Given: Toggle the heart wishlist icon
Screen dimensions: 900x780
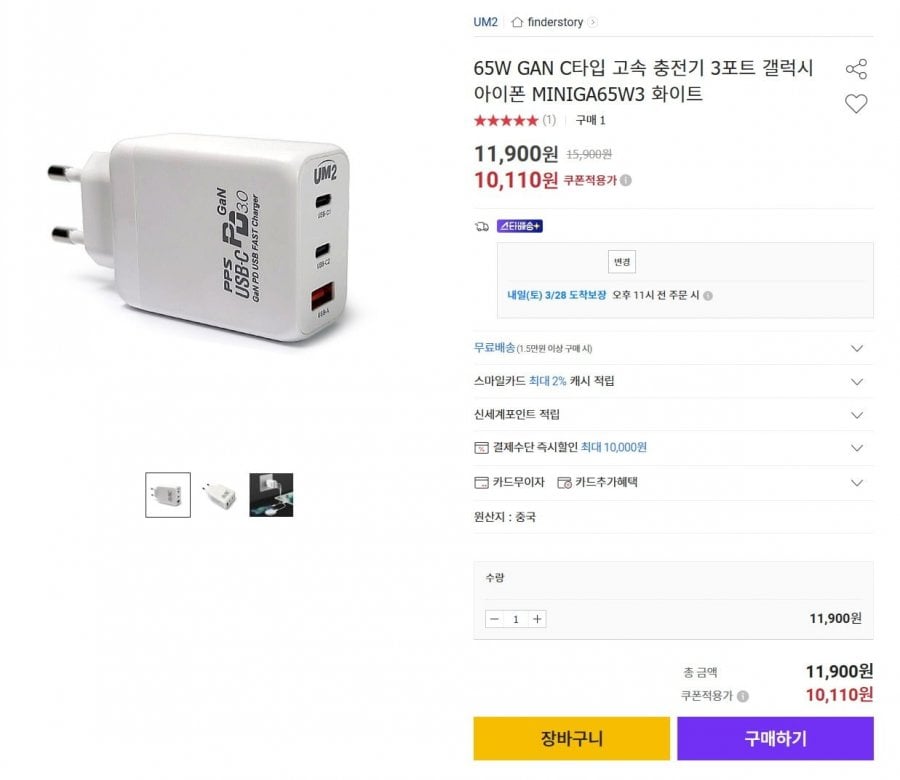Looking at the screenshot, I should point(856,102).
